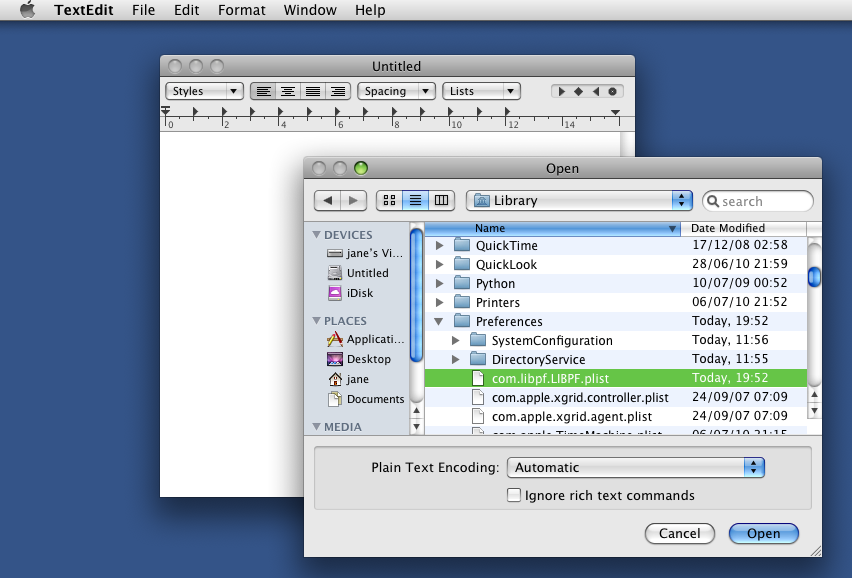Enable Ignore rich text commands checkbox
The image size is (852, 578).
(x=514, y=495)
